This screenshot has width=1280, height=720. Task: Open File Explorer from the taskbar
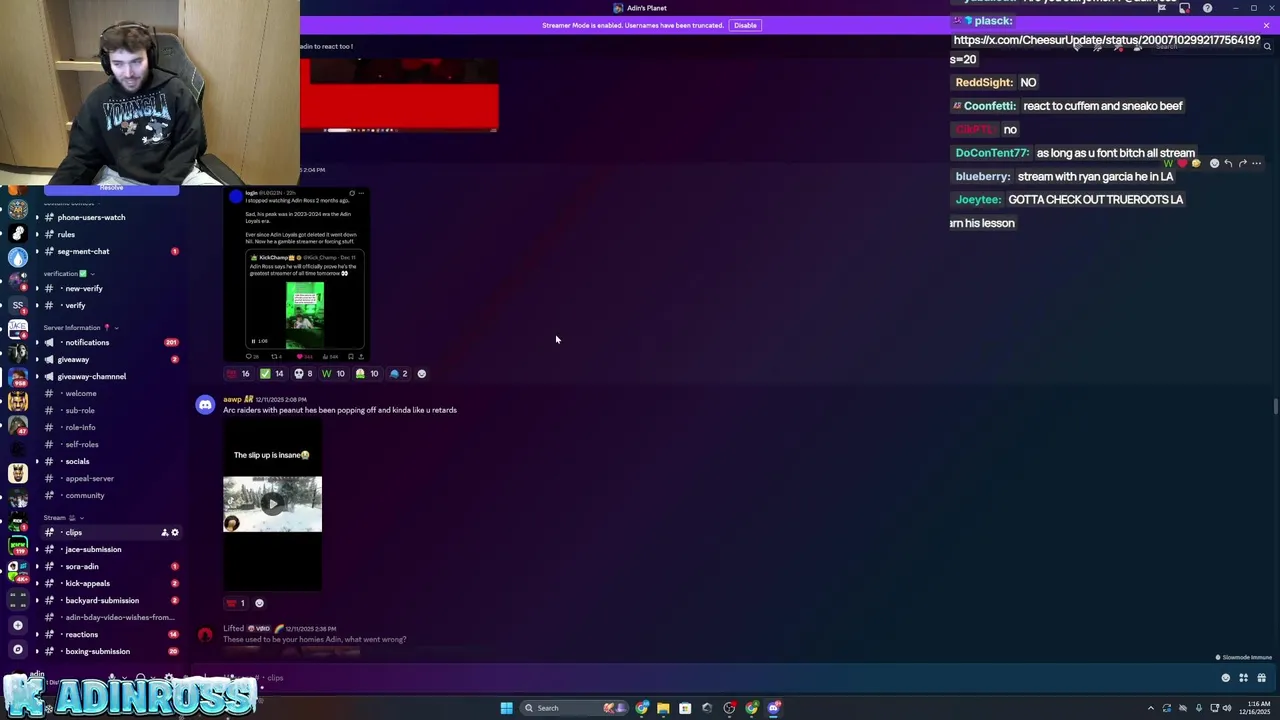(663, 708)
